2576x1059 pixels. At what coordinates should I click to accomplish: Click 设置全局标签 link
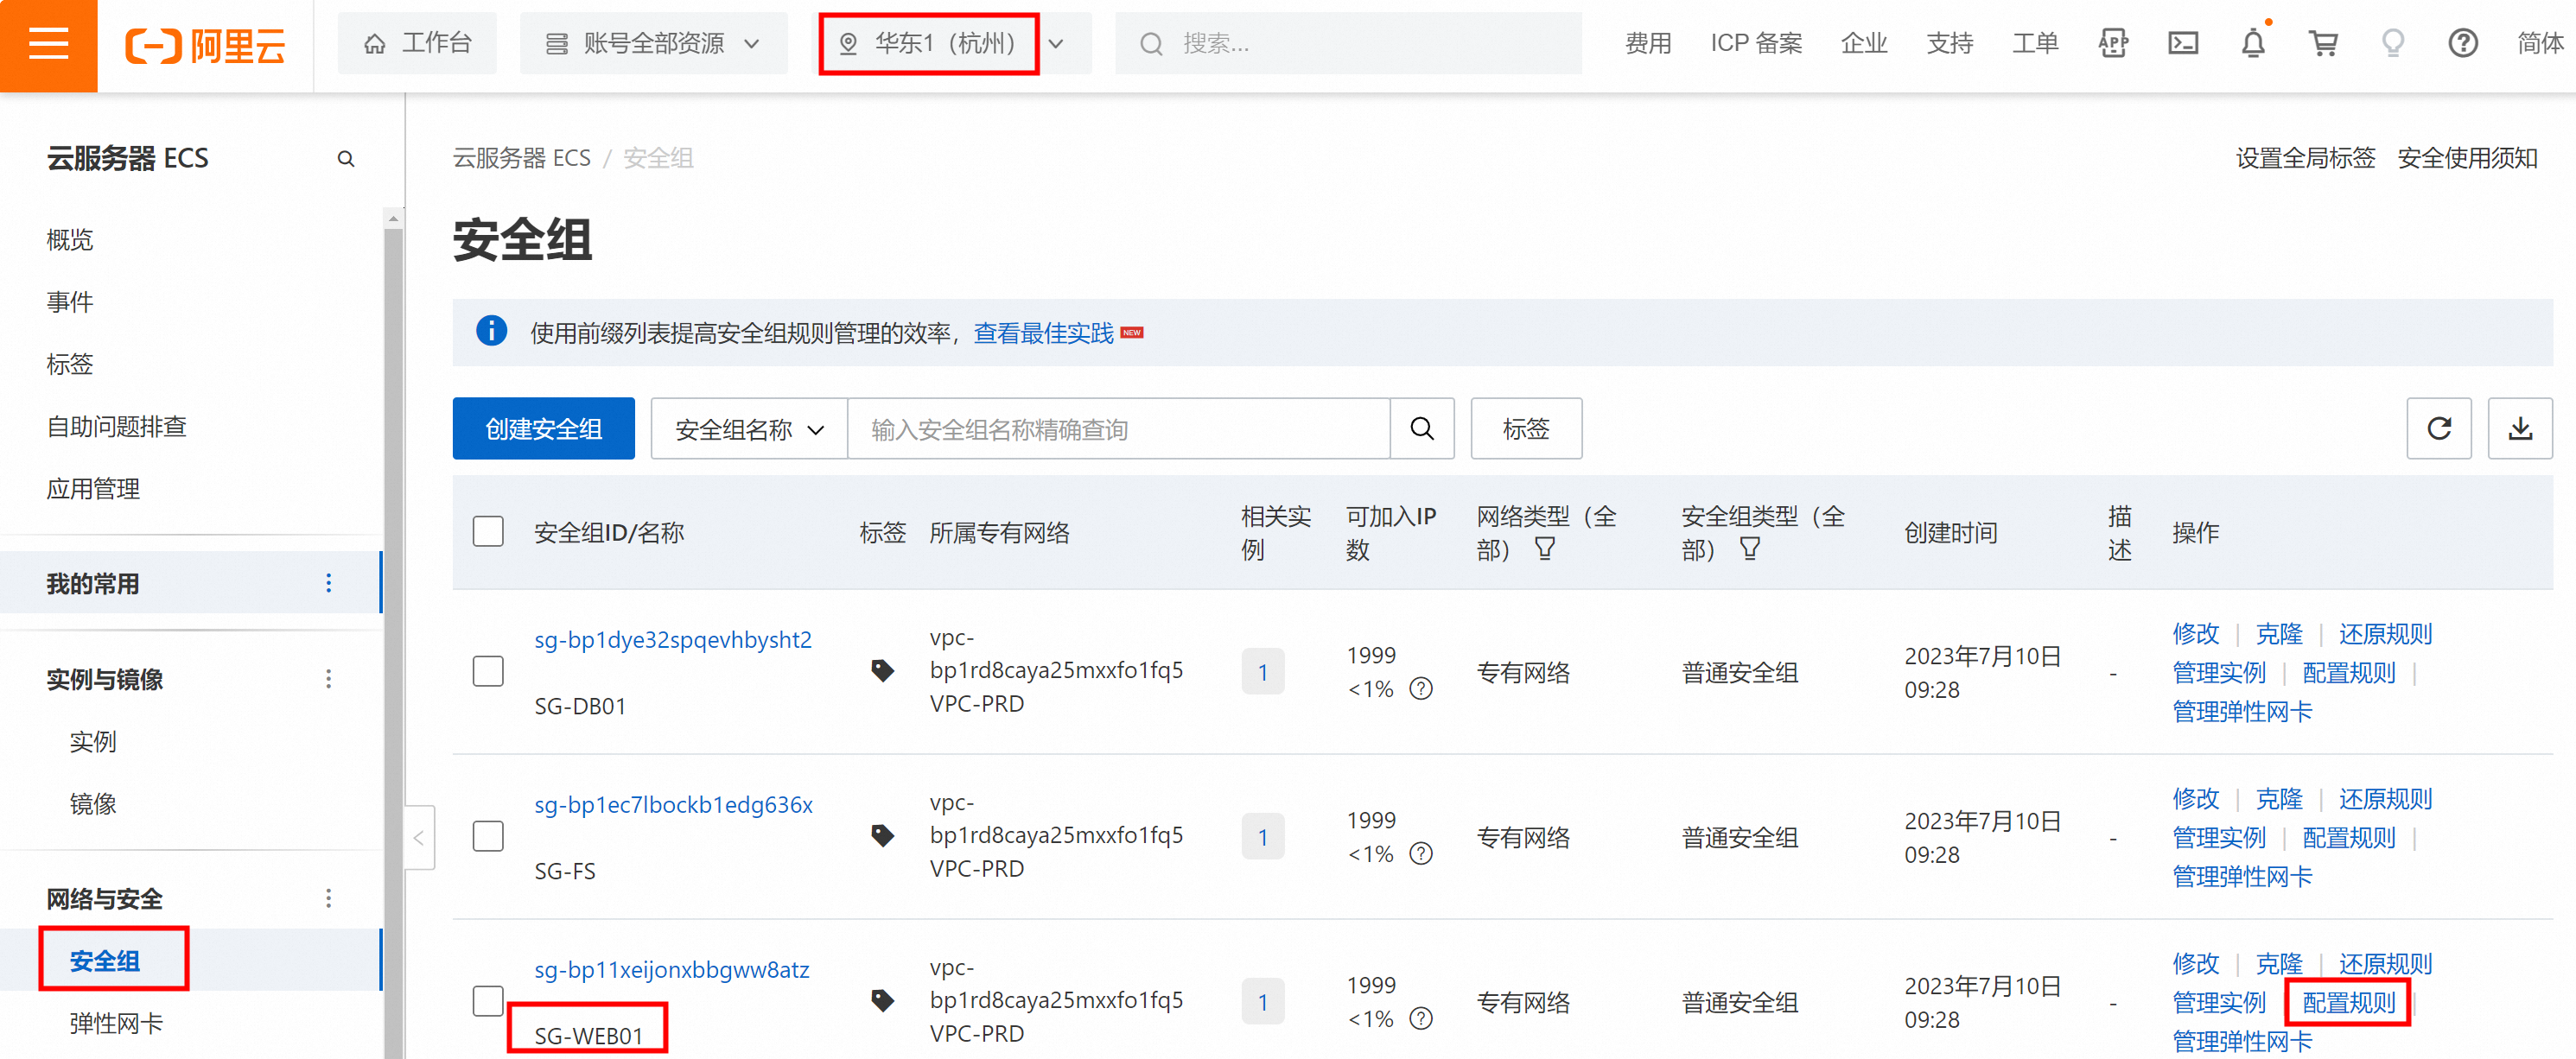[2306, 158]
